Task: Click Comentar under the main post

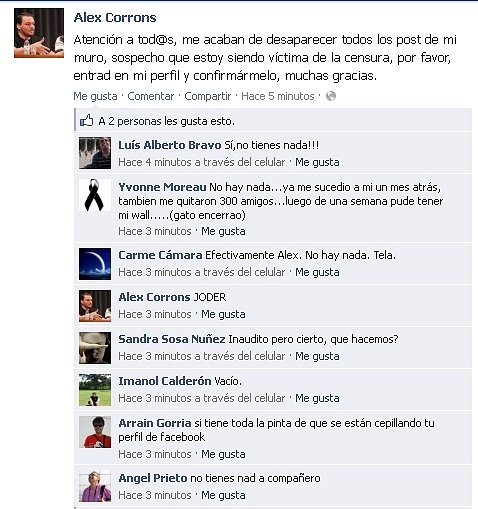Action: (151, 96)
